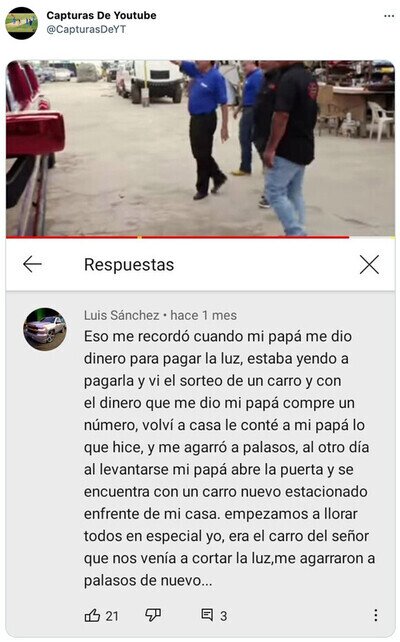Open the @CapturasDeYT handle link
The width and height of the screenshot is (400, 642).
[86, 29]
